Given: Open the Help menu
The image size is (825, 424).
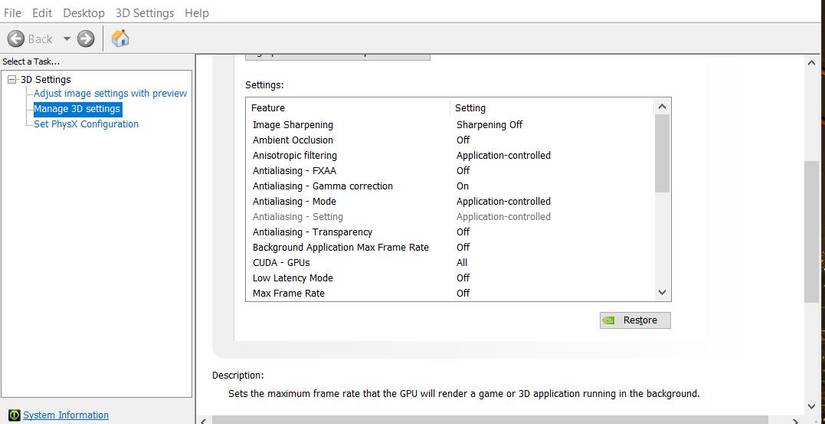Looking at the screenshot, I should 197,13.
